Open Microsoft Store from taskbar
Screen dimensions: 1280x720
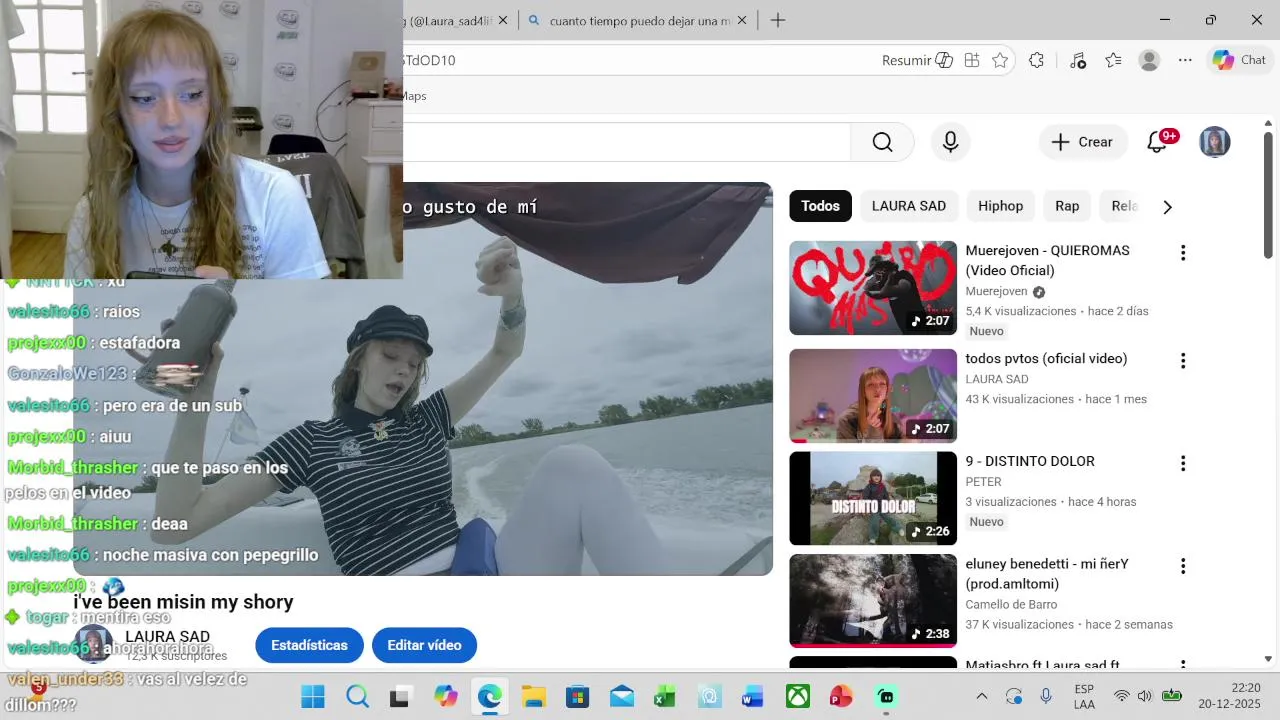click(x=577, y=696)
